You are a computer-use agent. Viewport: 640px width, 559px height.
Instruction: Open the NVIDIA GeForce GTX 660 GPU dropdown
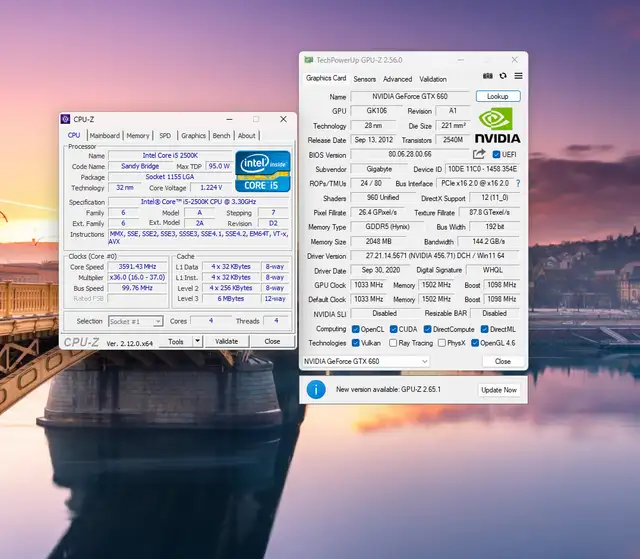365,361
